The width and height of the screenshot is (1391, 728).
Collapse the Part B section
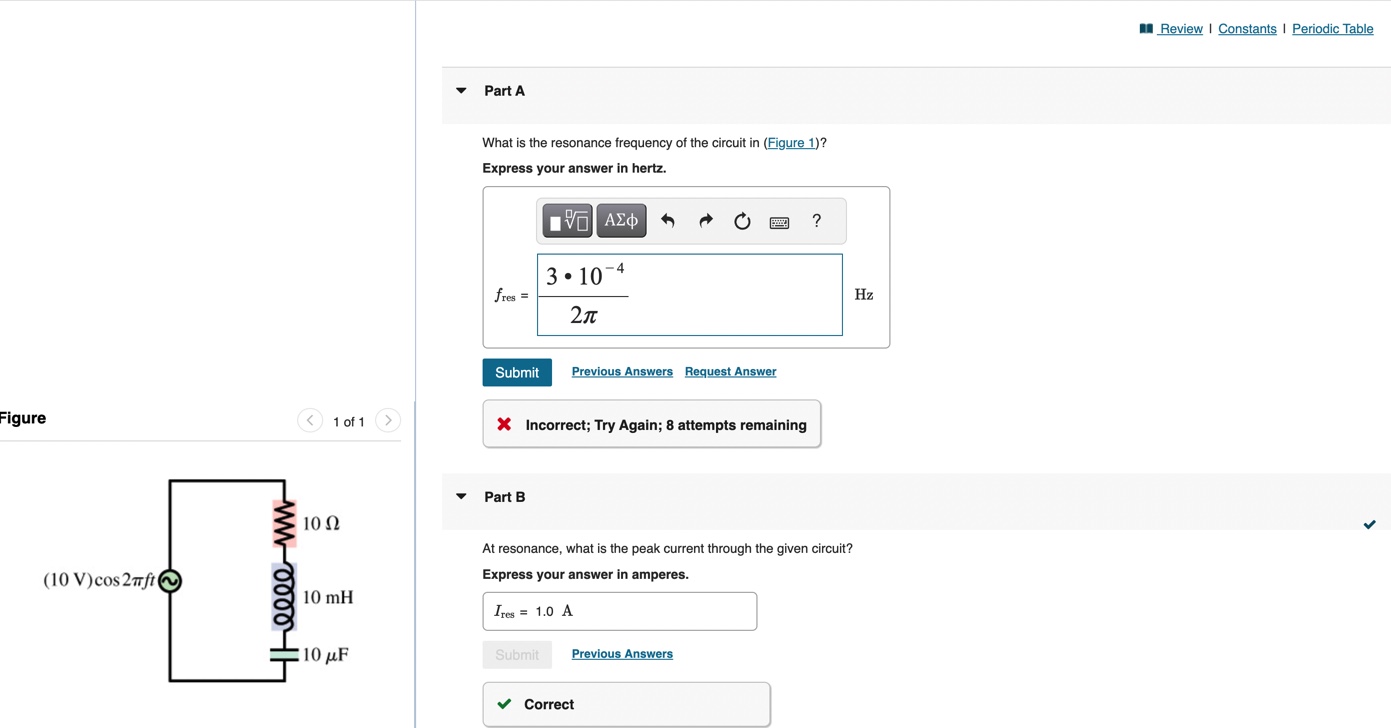tap(461, 497)
